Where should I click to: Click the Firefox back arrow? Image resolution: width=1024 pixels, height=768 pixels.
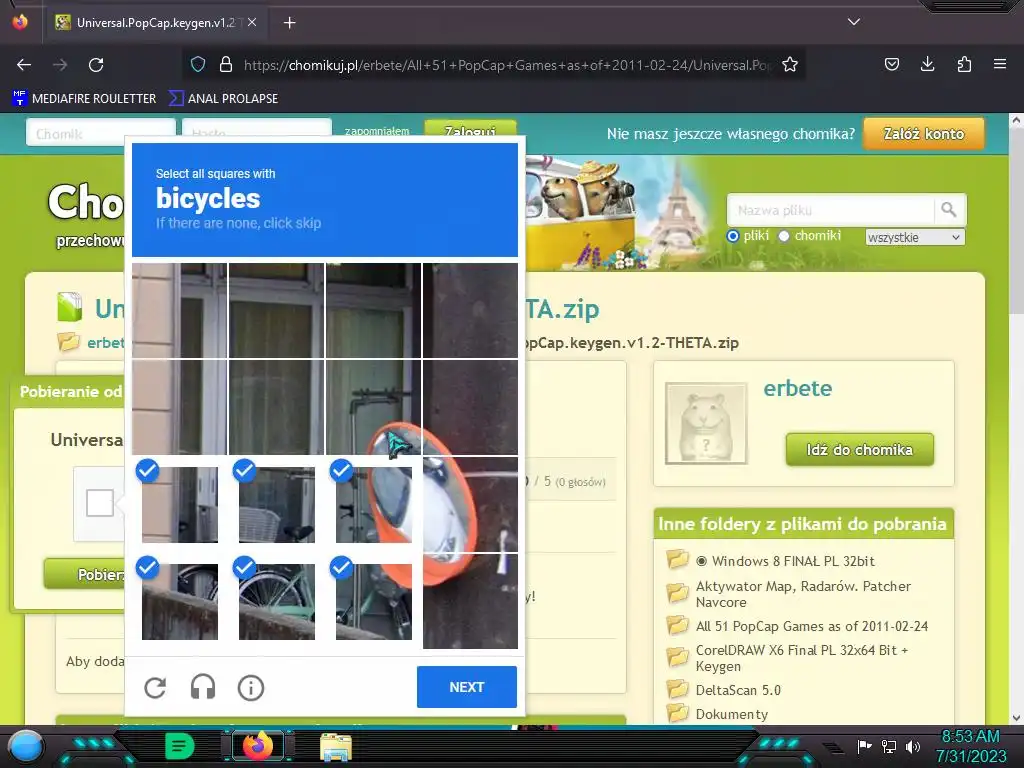click(24, 65)
